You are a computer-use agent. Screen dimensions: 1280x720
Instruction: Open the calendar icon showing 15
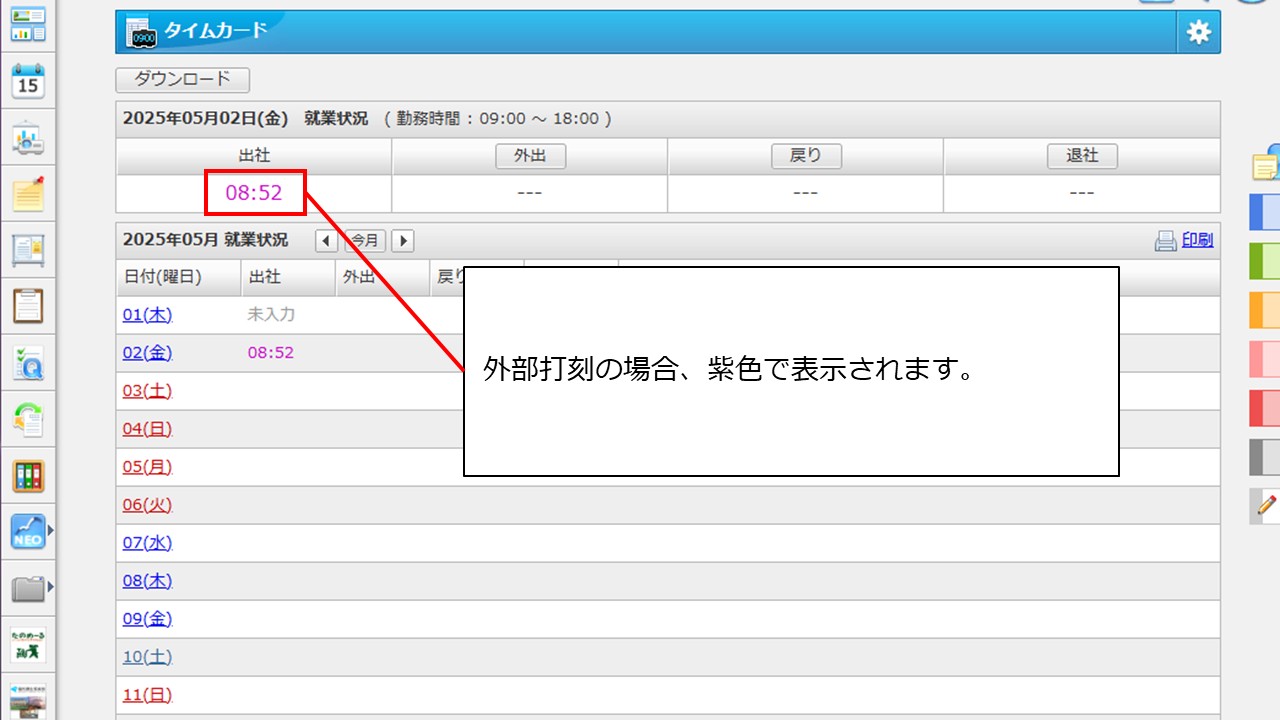pyautogui.click(x=28, y=81)
